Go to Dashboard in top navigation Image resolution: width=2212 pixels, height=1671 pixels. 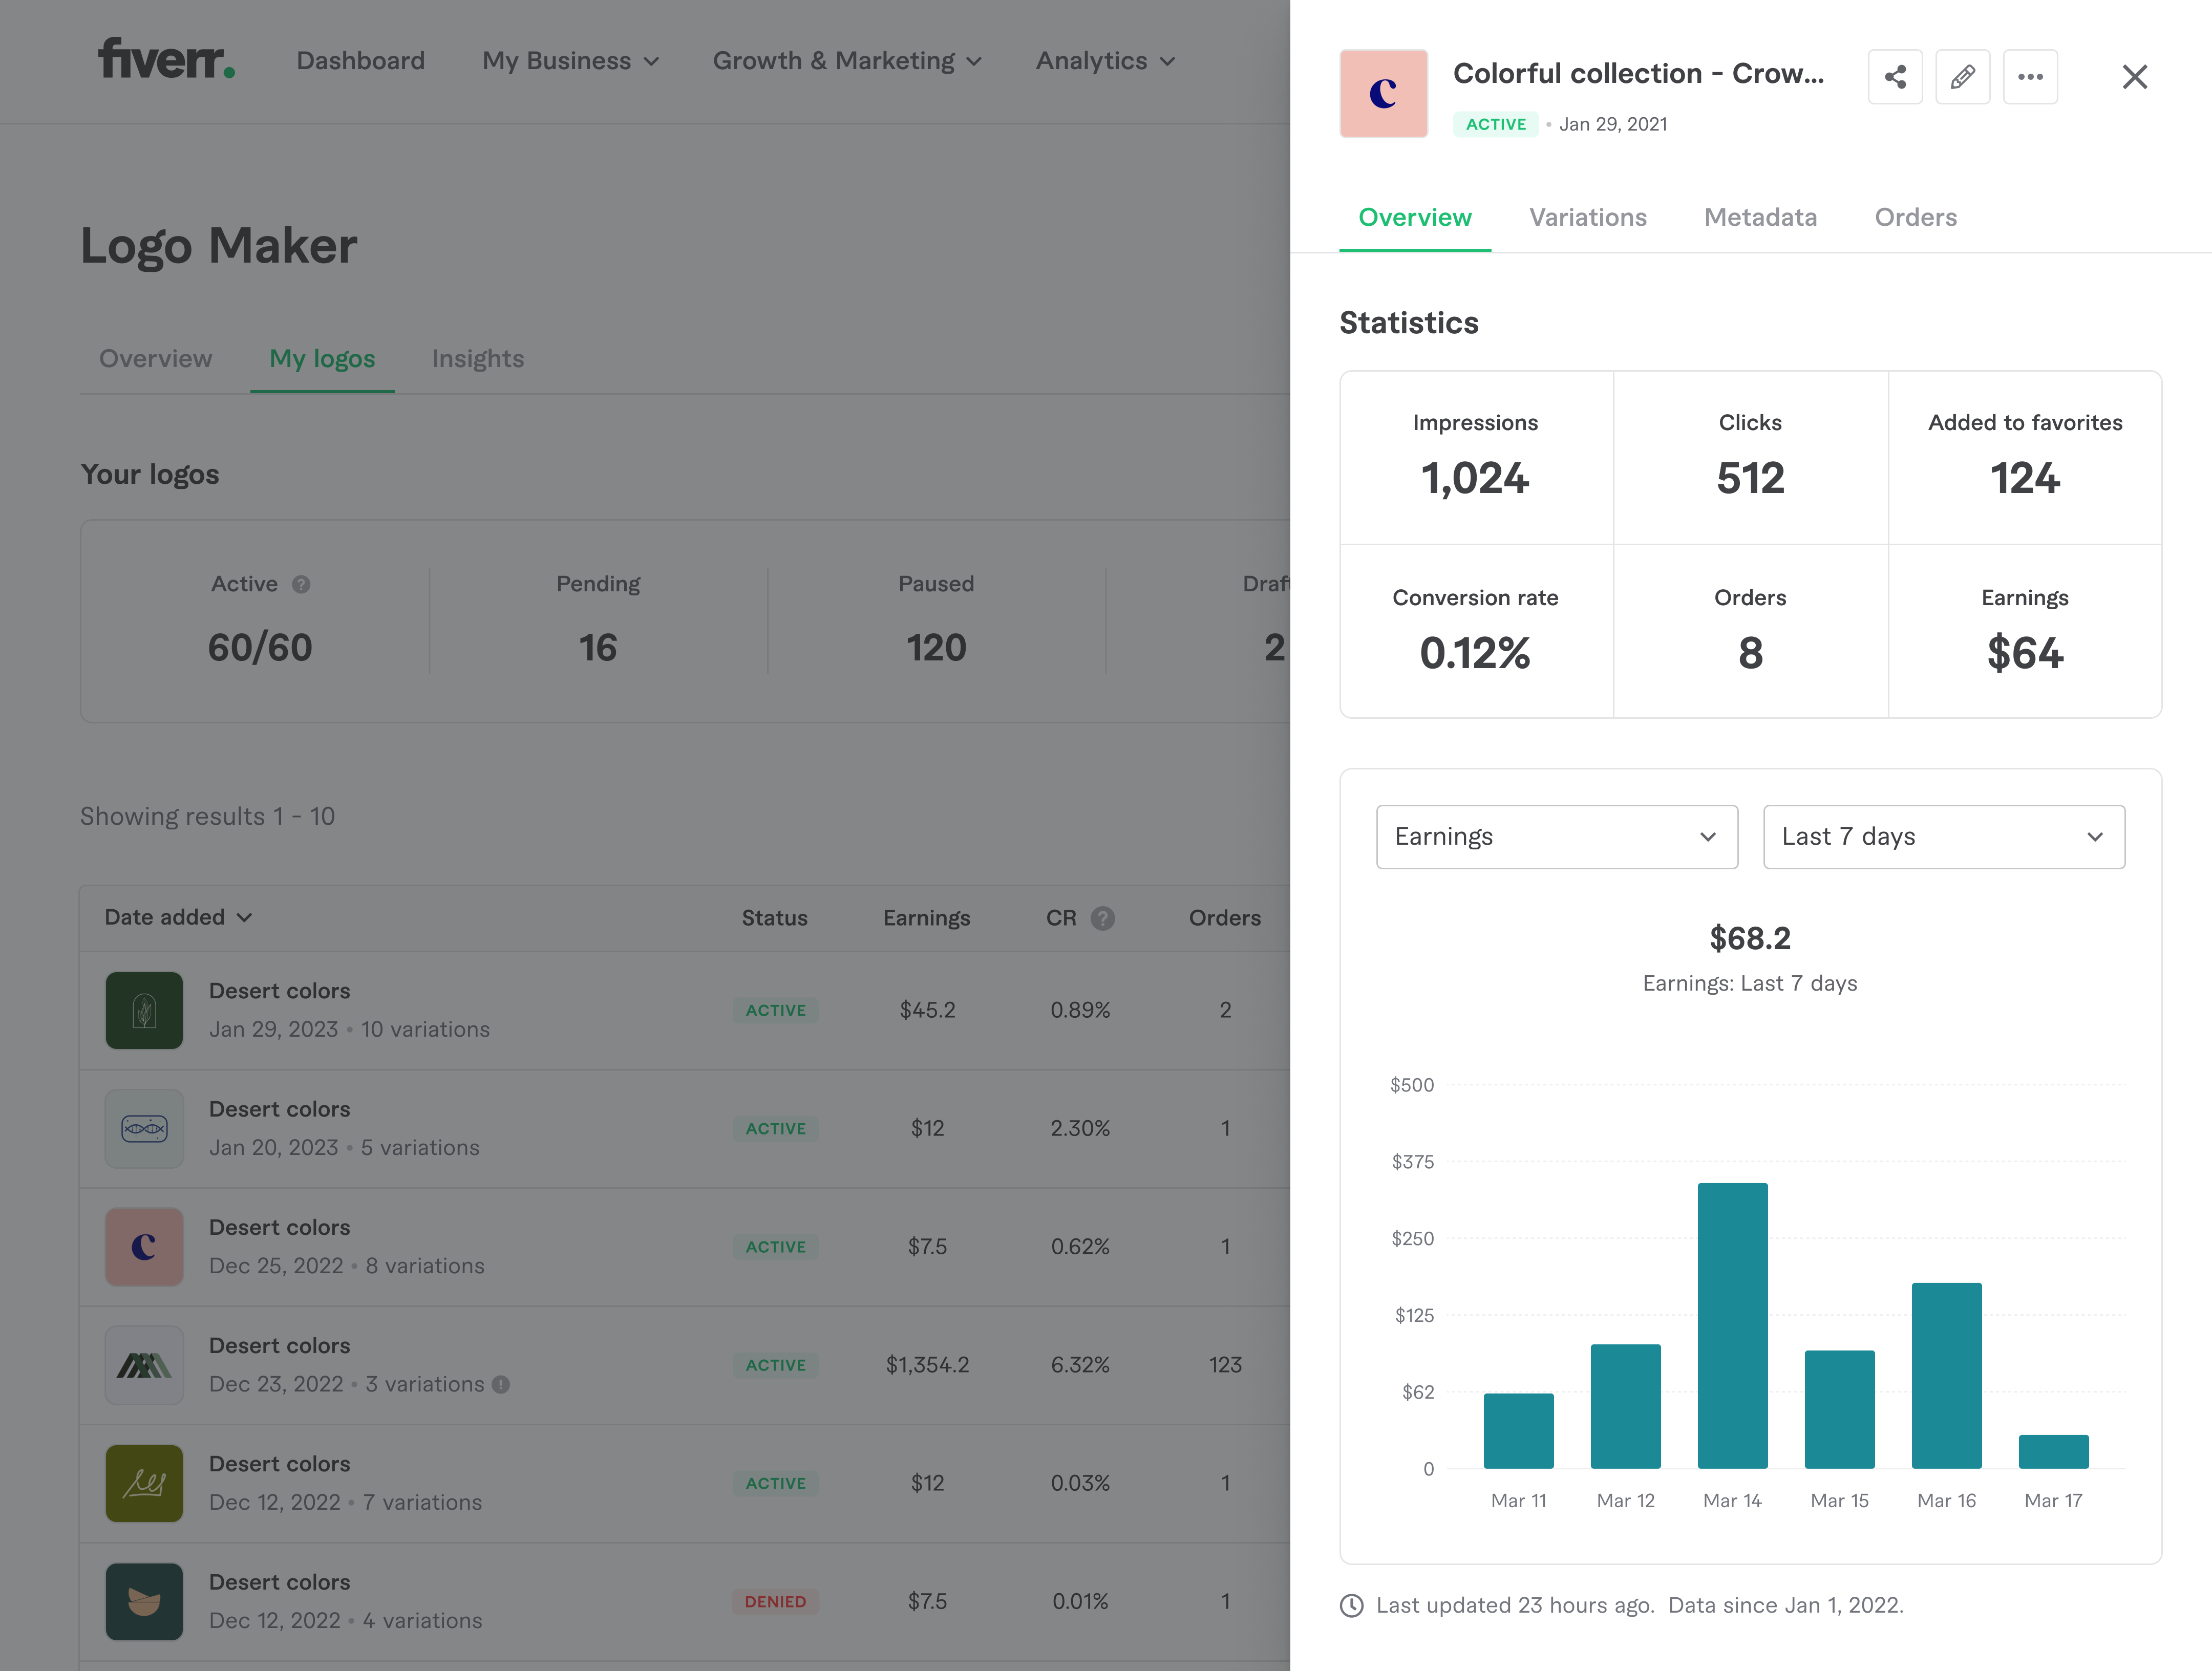tap(360, 61)
